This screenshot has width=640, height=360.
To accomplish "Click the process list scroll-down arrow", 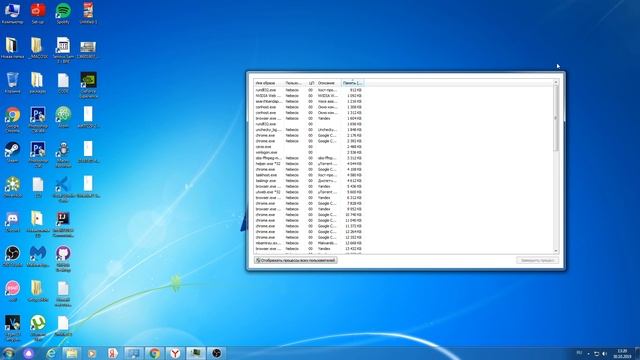I will coord(556,251).
